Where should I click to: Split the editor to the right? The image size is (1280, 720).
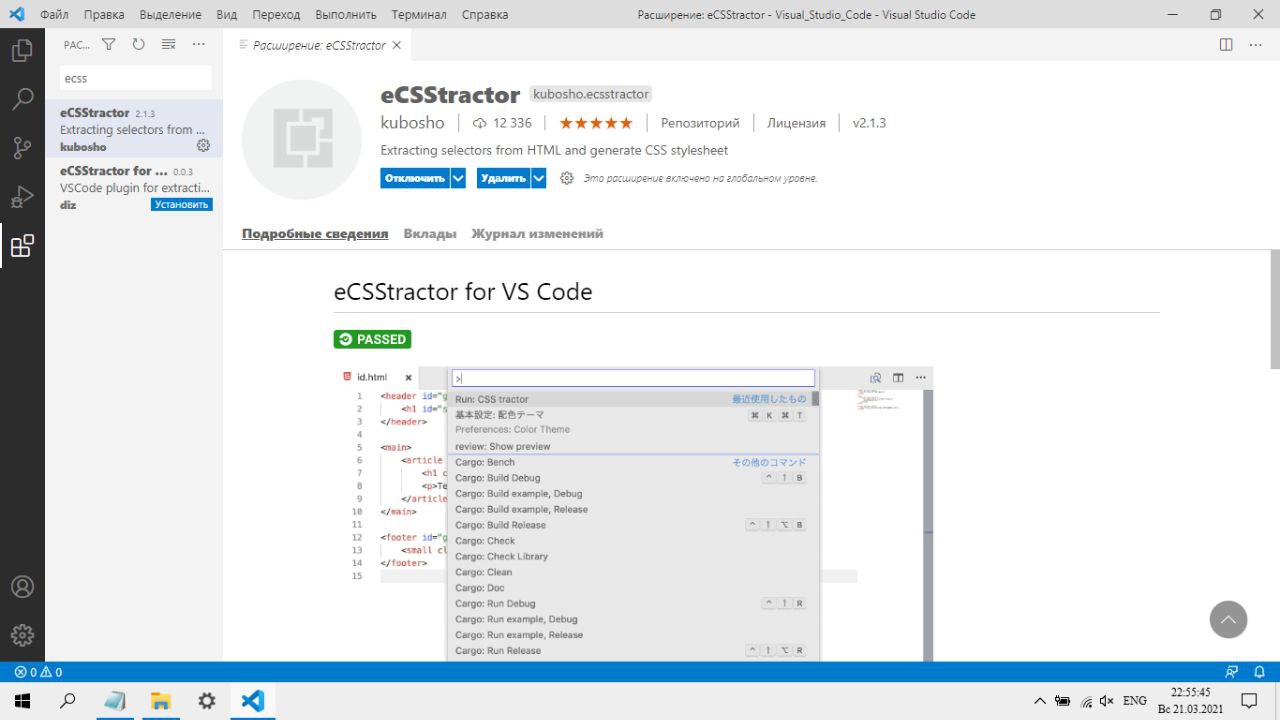tap(1226, 45)
